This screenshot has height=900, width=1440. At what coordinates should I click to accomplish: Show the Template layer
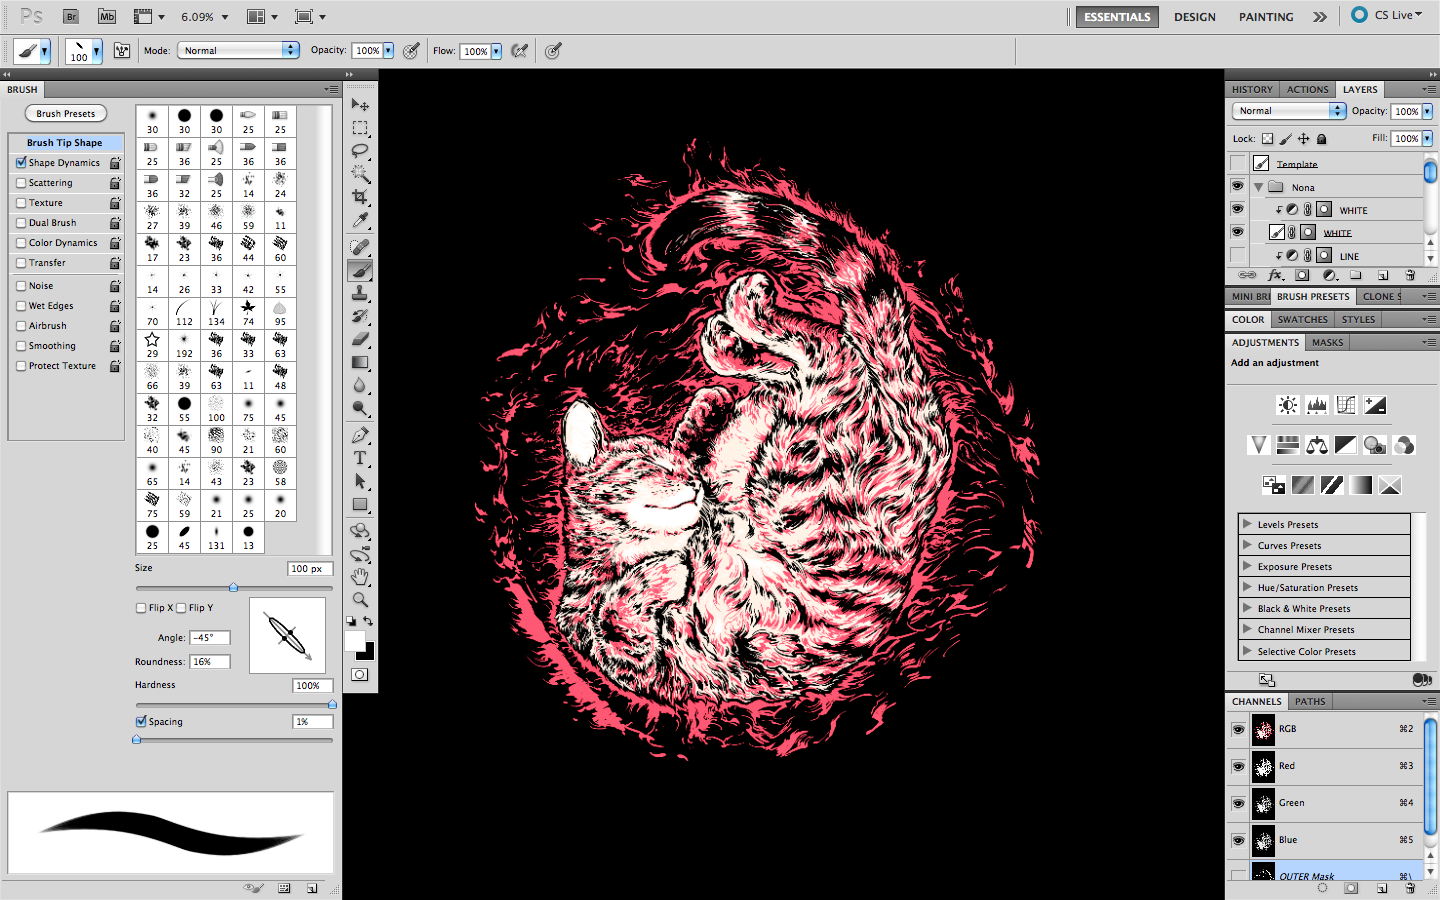[x=1238, y=163]
